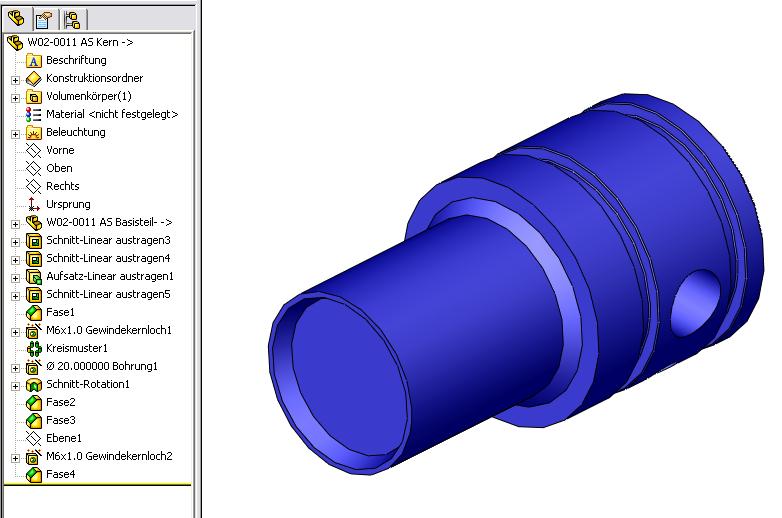Click the W02-0011 AS Basisteil part icon

click(33, 222)
